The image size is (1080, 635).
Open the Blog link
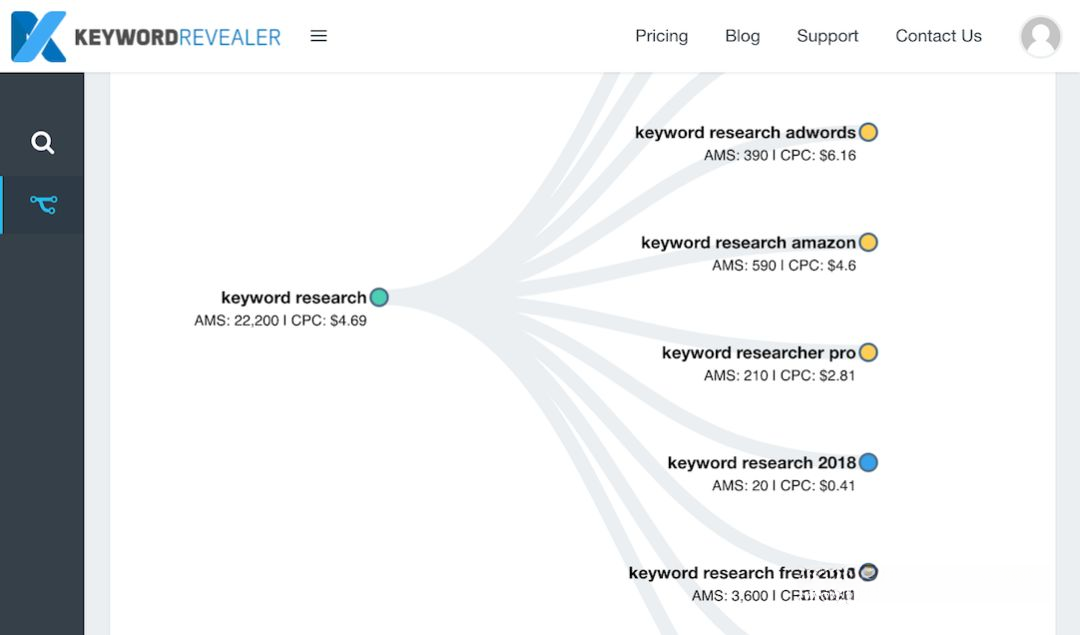click(742, 36)
